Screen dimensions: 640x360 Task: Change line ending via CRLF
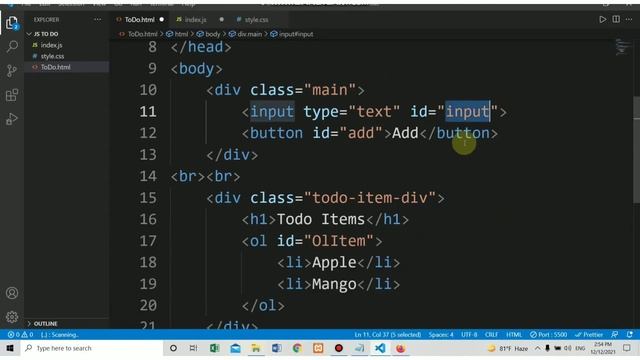pyautogui.click(x=491, y=335)
